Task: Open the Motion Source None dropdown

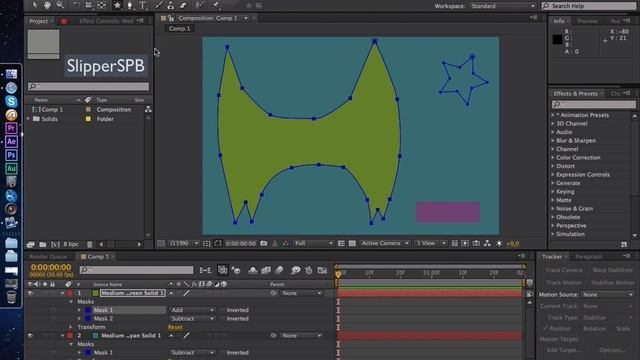Action: click(x=607, y=295)
